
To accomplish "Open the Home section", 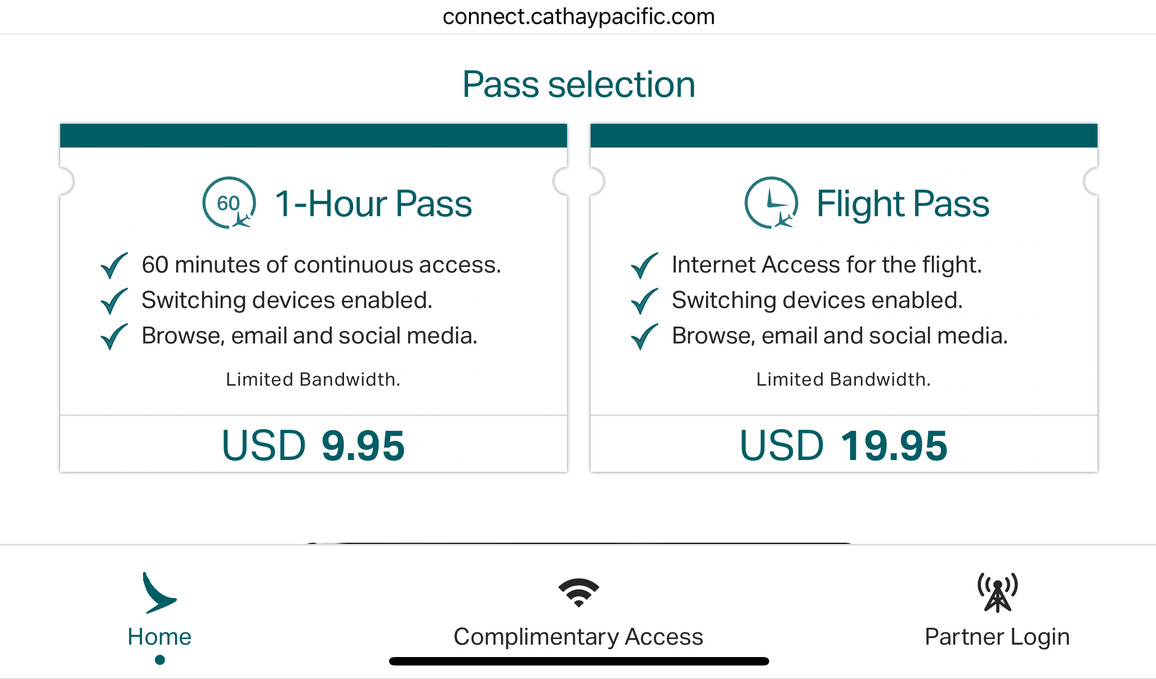I will [x=159, y=636].
